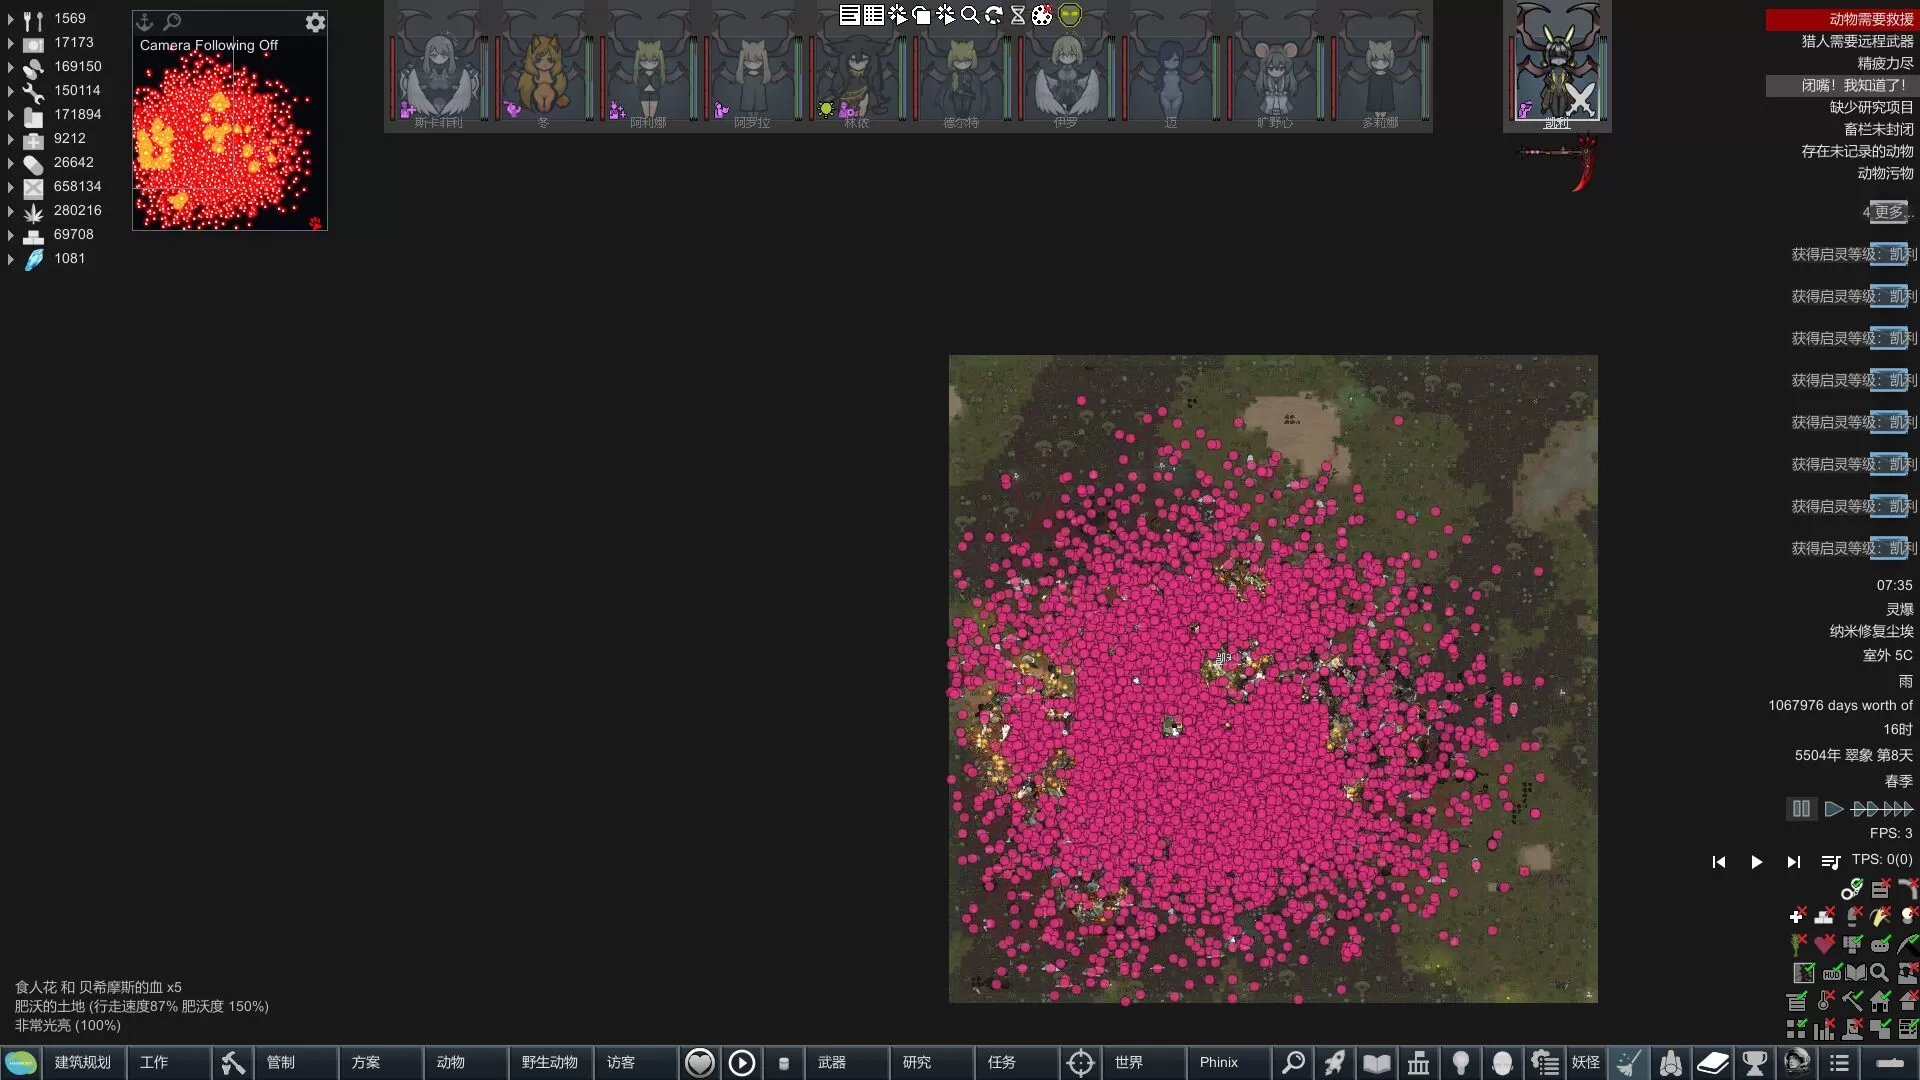This screenshot has height=1080, width=1920.
Task: Click the music playlist icon
Action: tap(1830, 862)
